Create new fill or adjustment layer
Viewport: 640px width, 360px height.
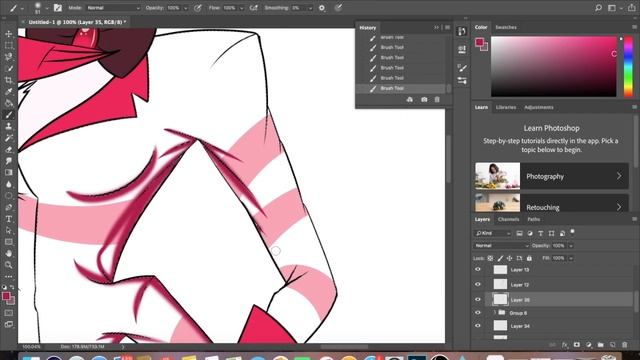[x=589, y=345]
